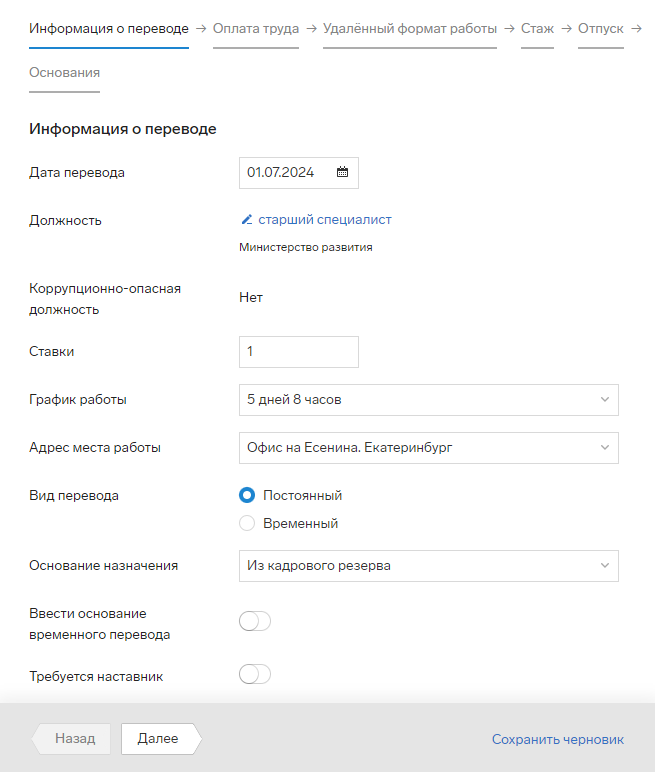Switch to the Основания tab
655x772 pixels.
click(64, 73)
